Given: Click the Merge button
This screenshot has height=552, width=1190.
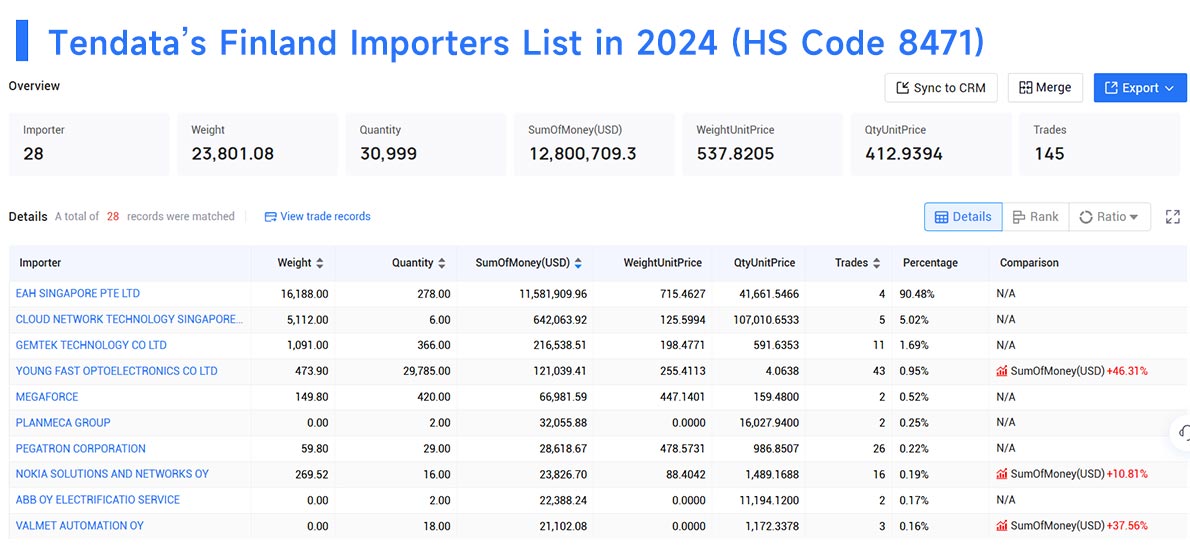Looking at the screenshot, I should click(1045, 88).
